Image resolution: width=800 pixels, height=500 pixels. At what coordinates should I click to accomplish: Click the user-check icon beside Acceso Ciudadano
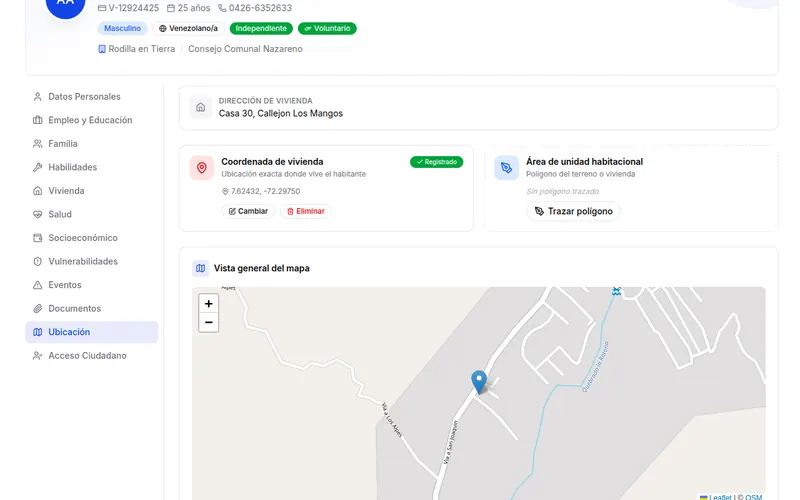click(37, 355)
